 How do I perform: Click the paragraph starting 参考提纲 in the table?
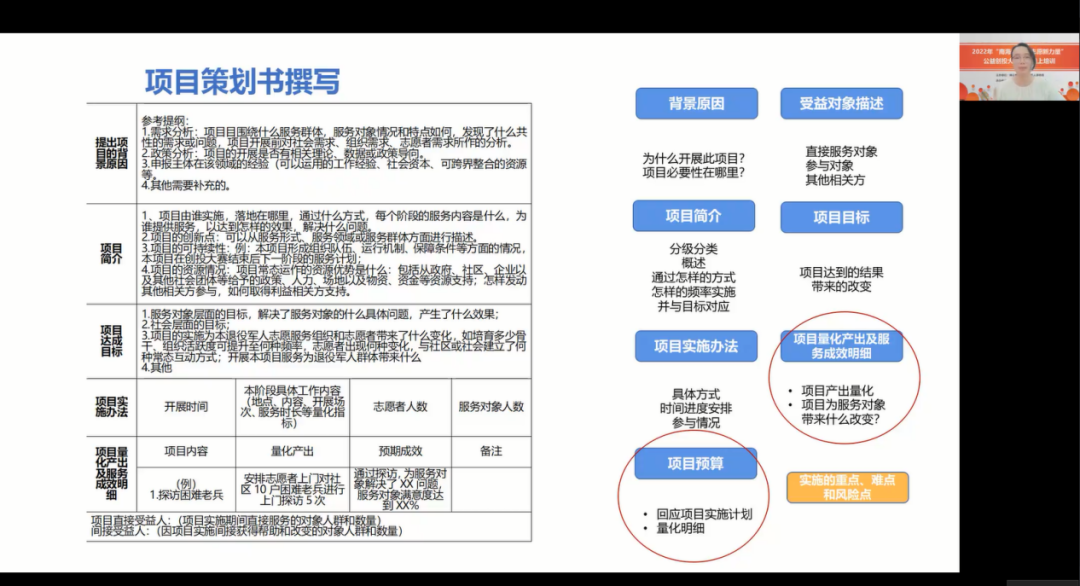click(334, 153)
